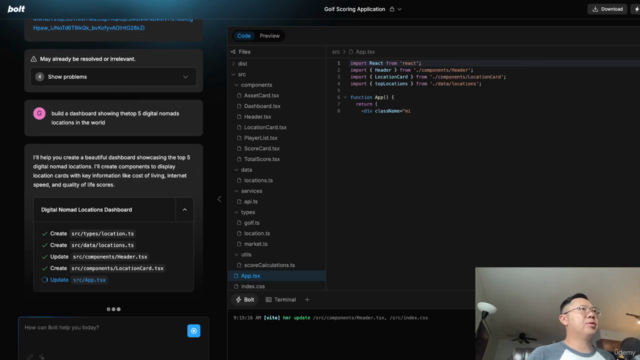
Task: Click the file icon beside api.ts
Action: pos(239,202)
